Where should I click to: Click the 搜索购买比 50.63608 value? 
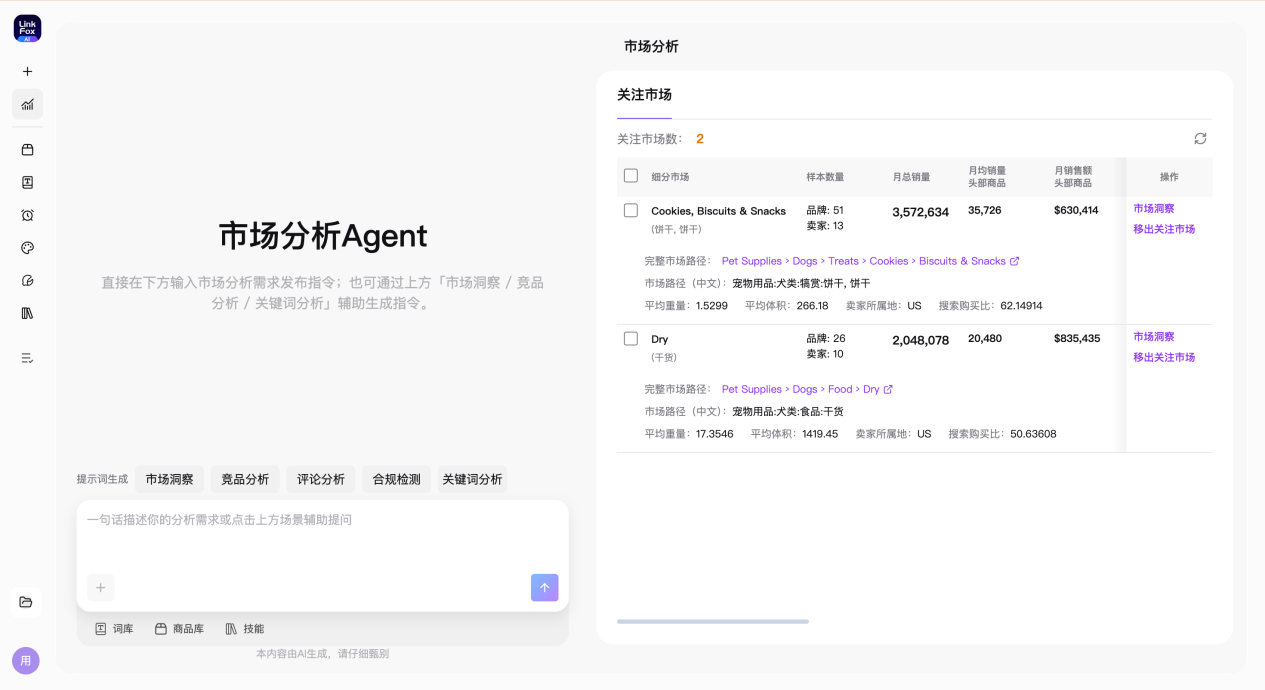coord(1033,434)
